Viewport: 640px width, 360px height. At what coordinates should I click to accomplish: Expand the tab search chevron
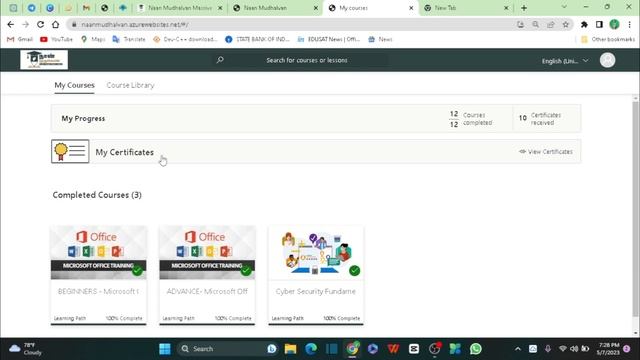(x=564, y=7)
